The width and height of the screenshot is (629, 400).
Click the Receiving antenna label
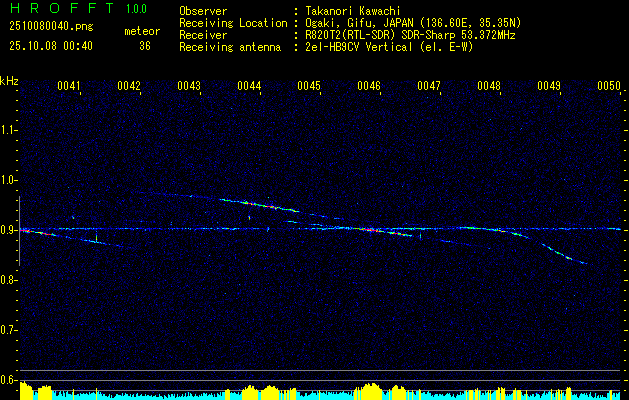pyautogui.click(x=230, y=47)
